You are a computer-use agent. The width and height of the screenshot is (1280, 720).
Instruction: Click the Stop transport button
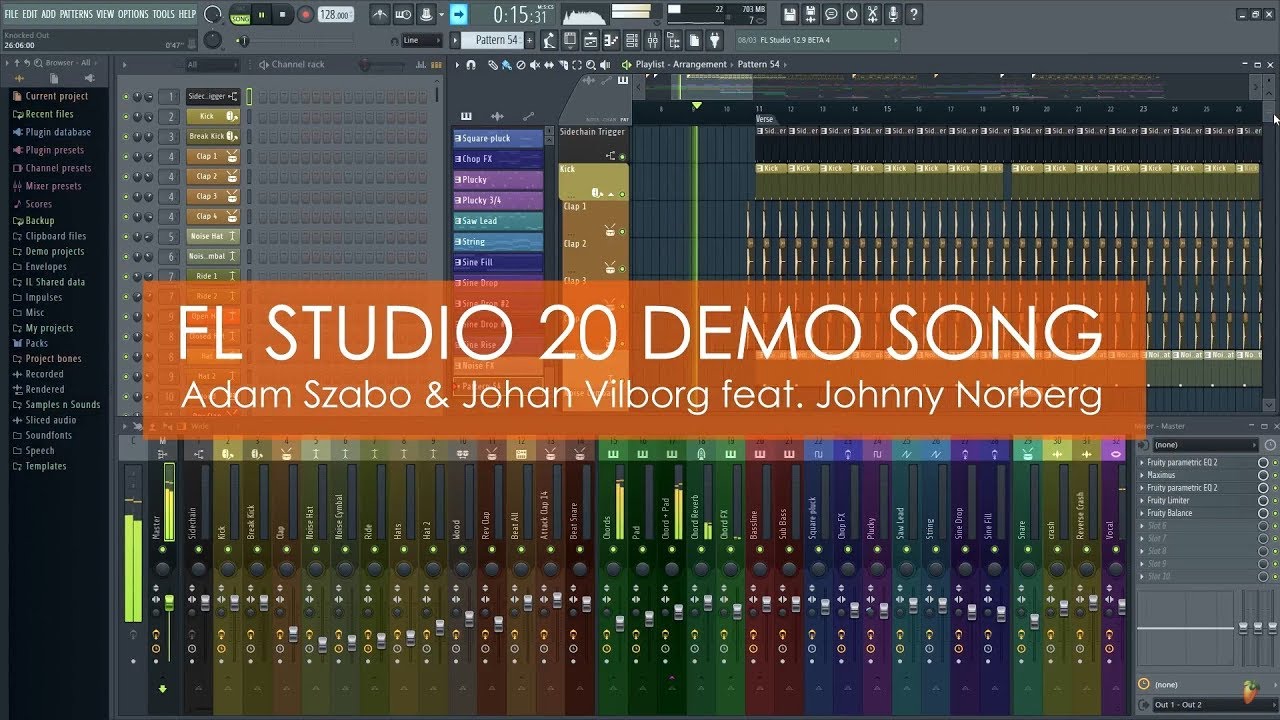(283, 15)
